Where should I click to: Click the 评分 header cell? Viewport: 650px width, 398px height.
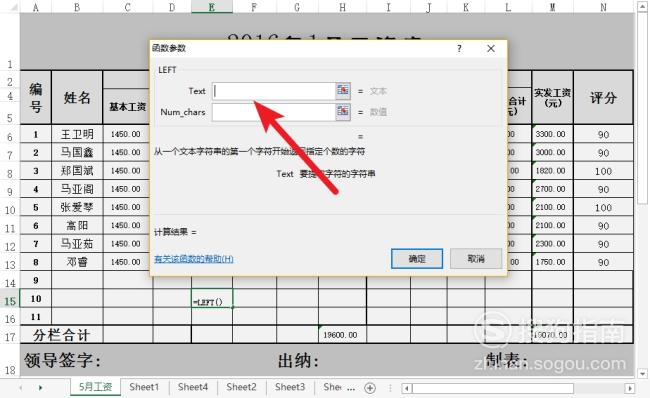click(x=604, y=97)
